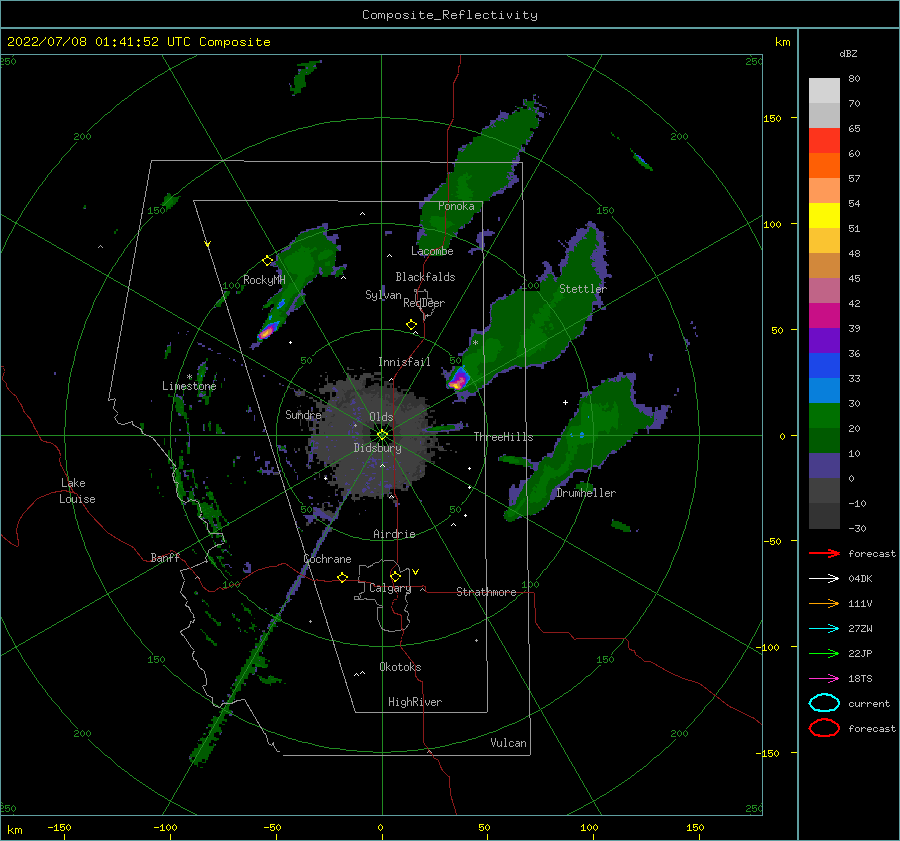
Task: Select the radar-site diamond between Olds and Didsbury
Action: tap(382, 435)
